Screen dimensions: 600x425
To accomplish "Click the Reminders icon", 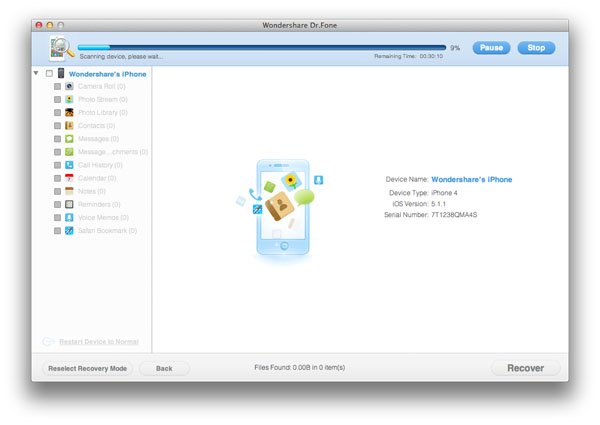I will click(69, 204).
